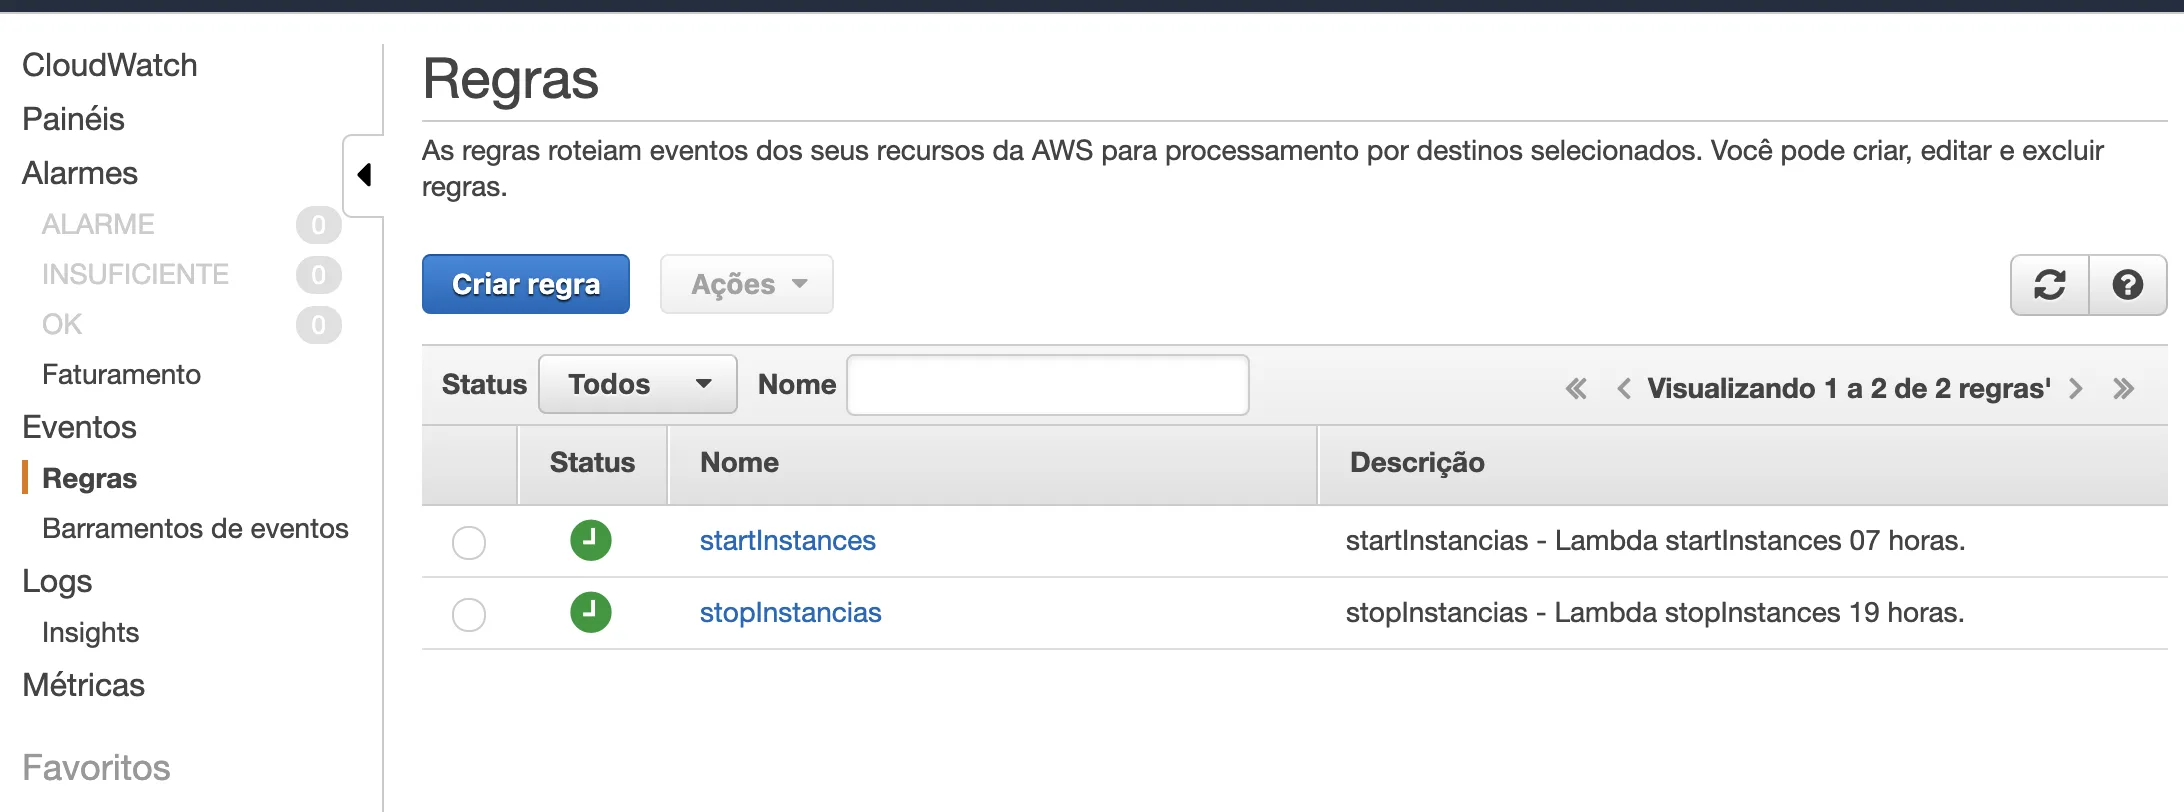Collapse the sidebar with the arrow handle
The height and width of the screenshot is (812, 2184).
tap(364, 175)
